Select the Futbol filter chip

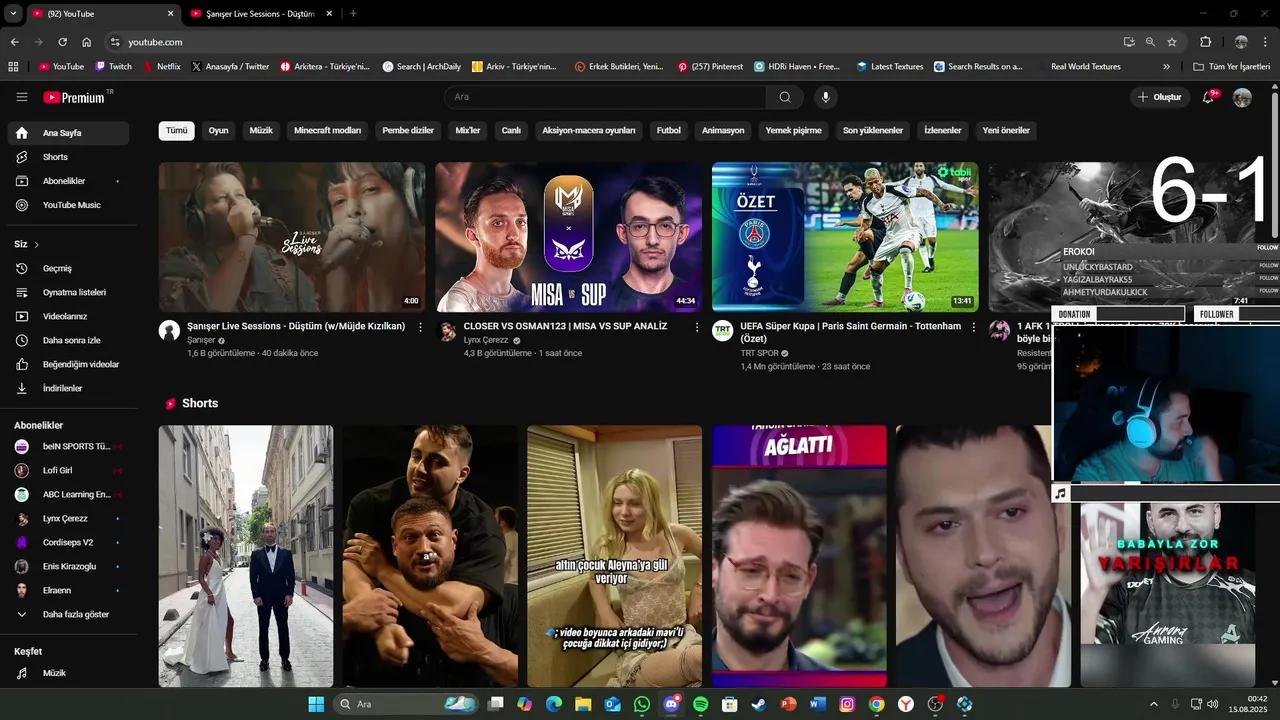pyautogui.click(x=668, y=130)
